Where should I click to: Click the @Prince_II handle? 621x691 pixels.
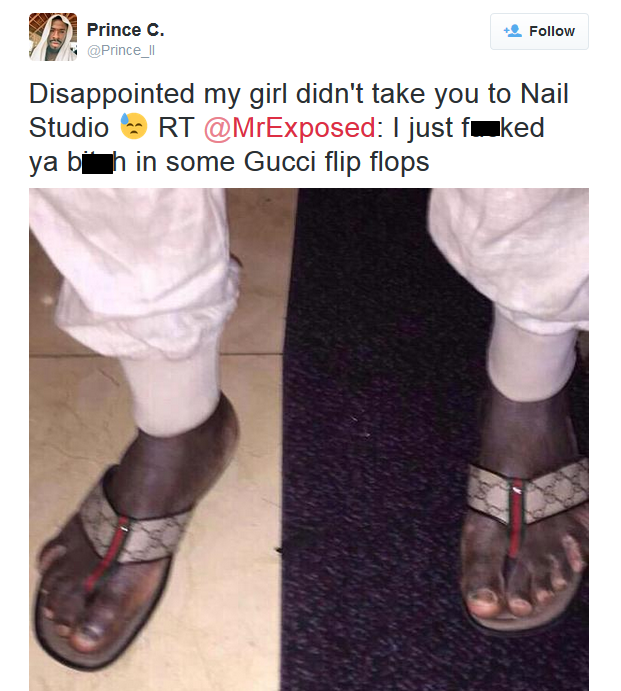(x=121, y=51)
